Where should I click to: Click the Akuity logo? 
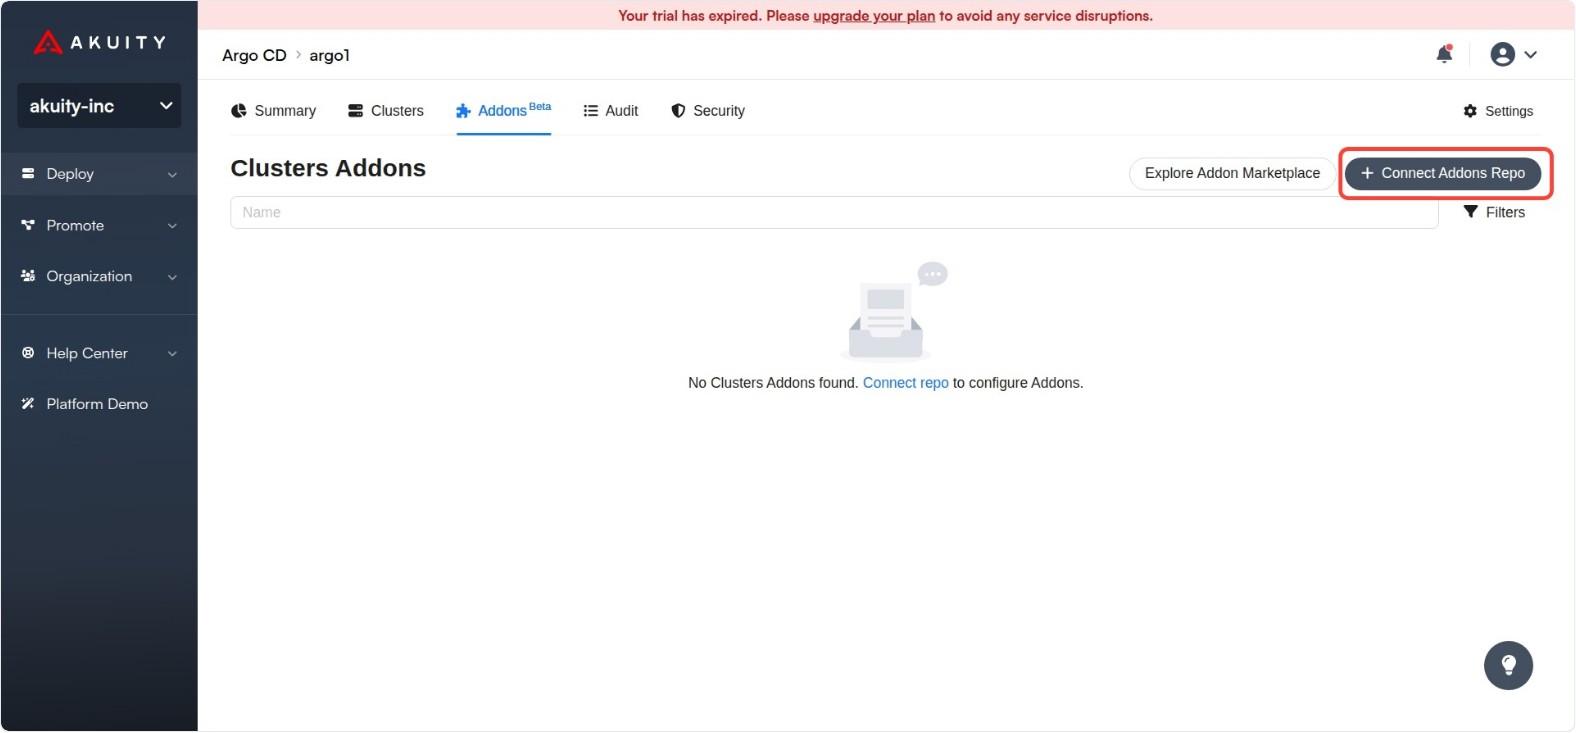pyautogui.click(x=99, y=42)
